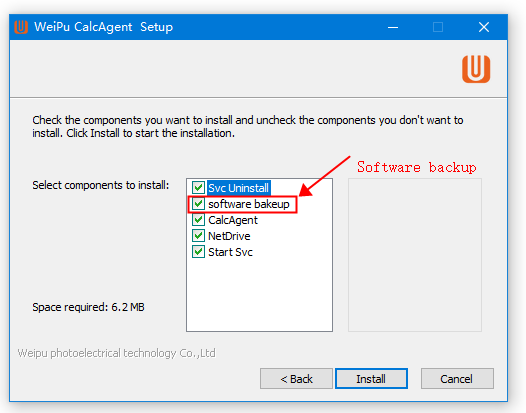
Task: Go back with the Back button
Action: coord(296,379)
